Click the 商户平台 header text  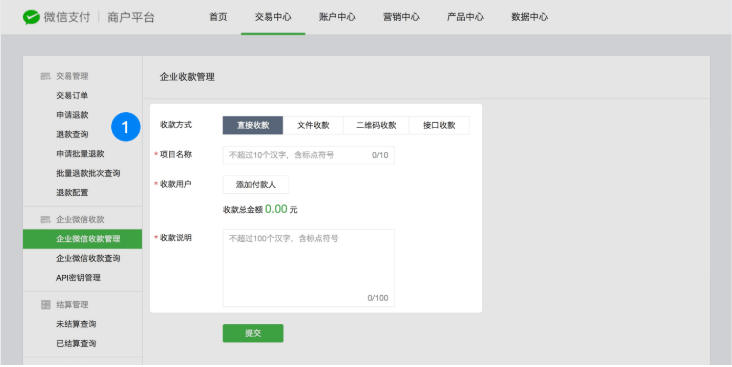point(131,18)
